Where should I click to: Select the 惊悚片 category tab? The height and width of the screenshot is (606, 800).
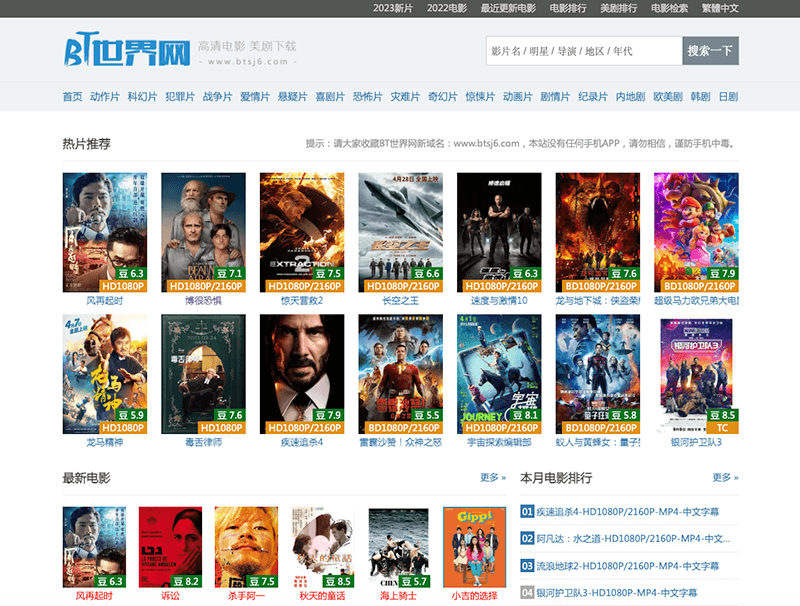[480, 96]
